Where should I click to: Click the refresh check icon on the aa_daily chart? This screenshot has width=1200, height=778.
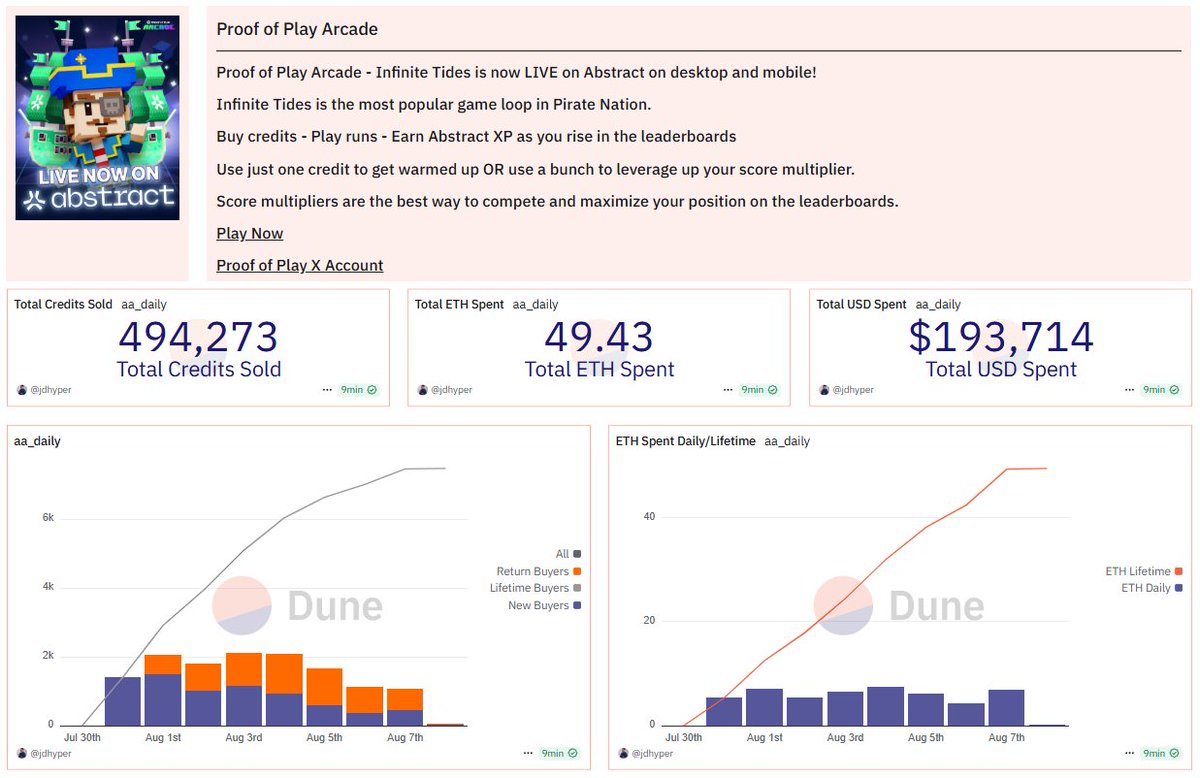point(571,753)
